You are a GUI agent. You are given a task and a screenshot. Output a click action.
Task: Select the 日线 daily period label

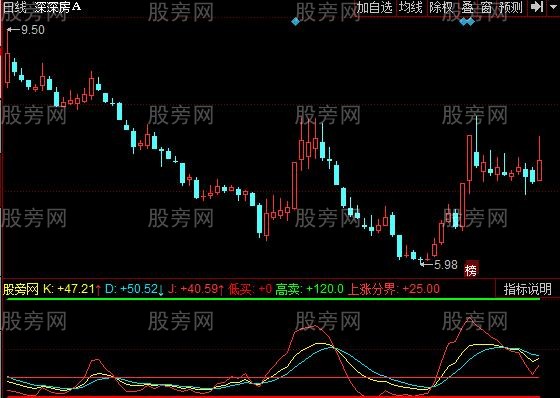[x=14, y=7]
